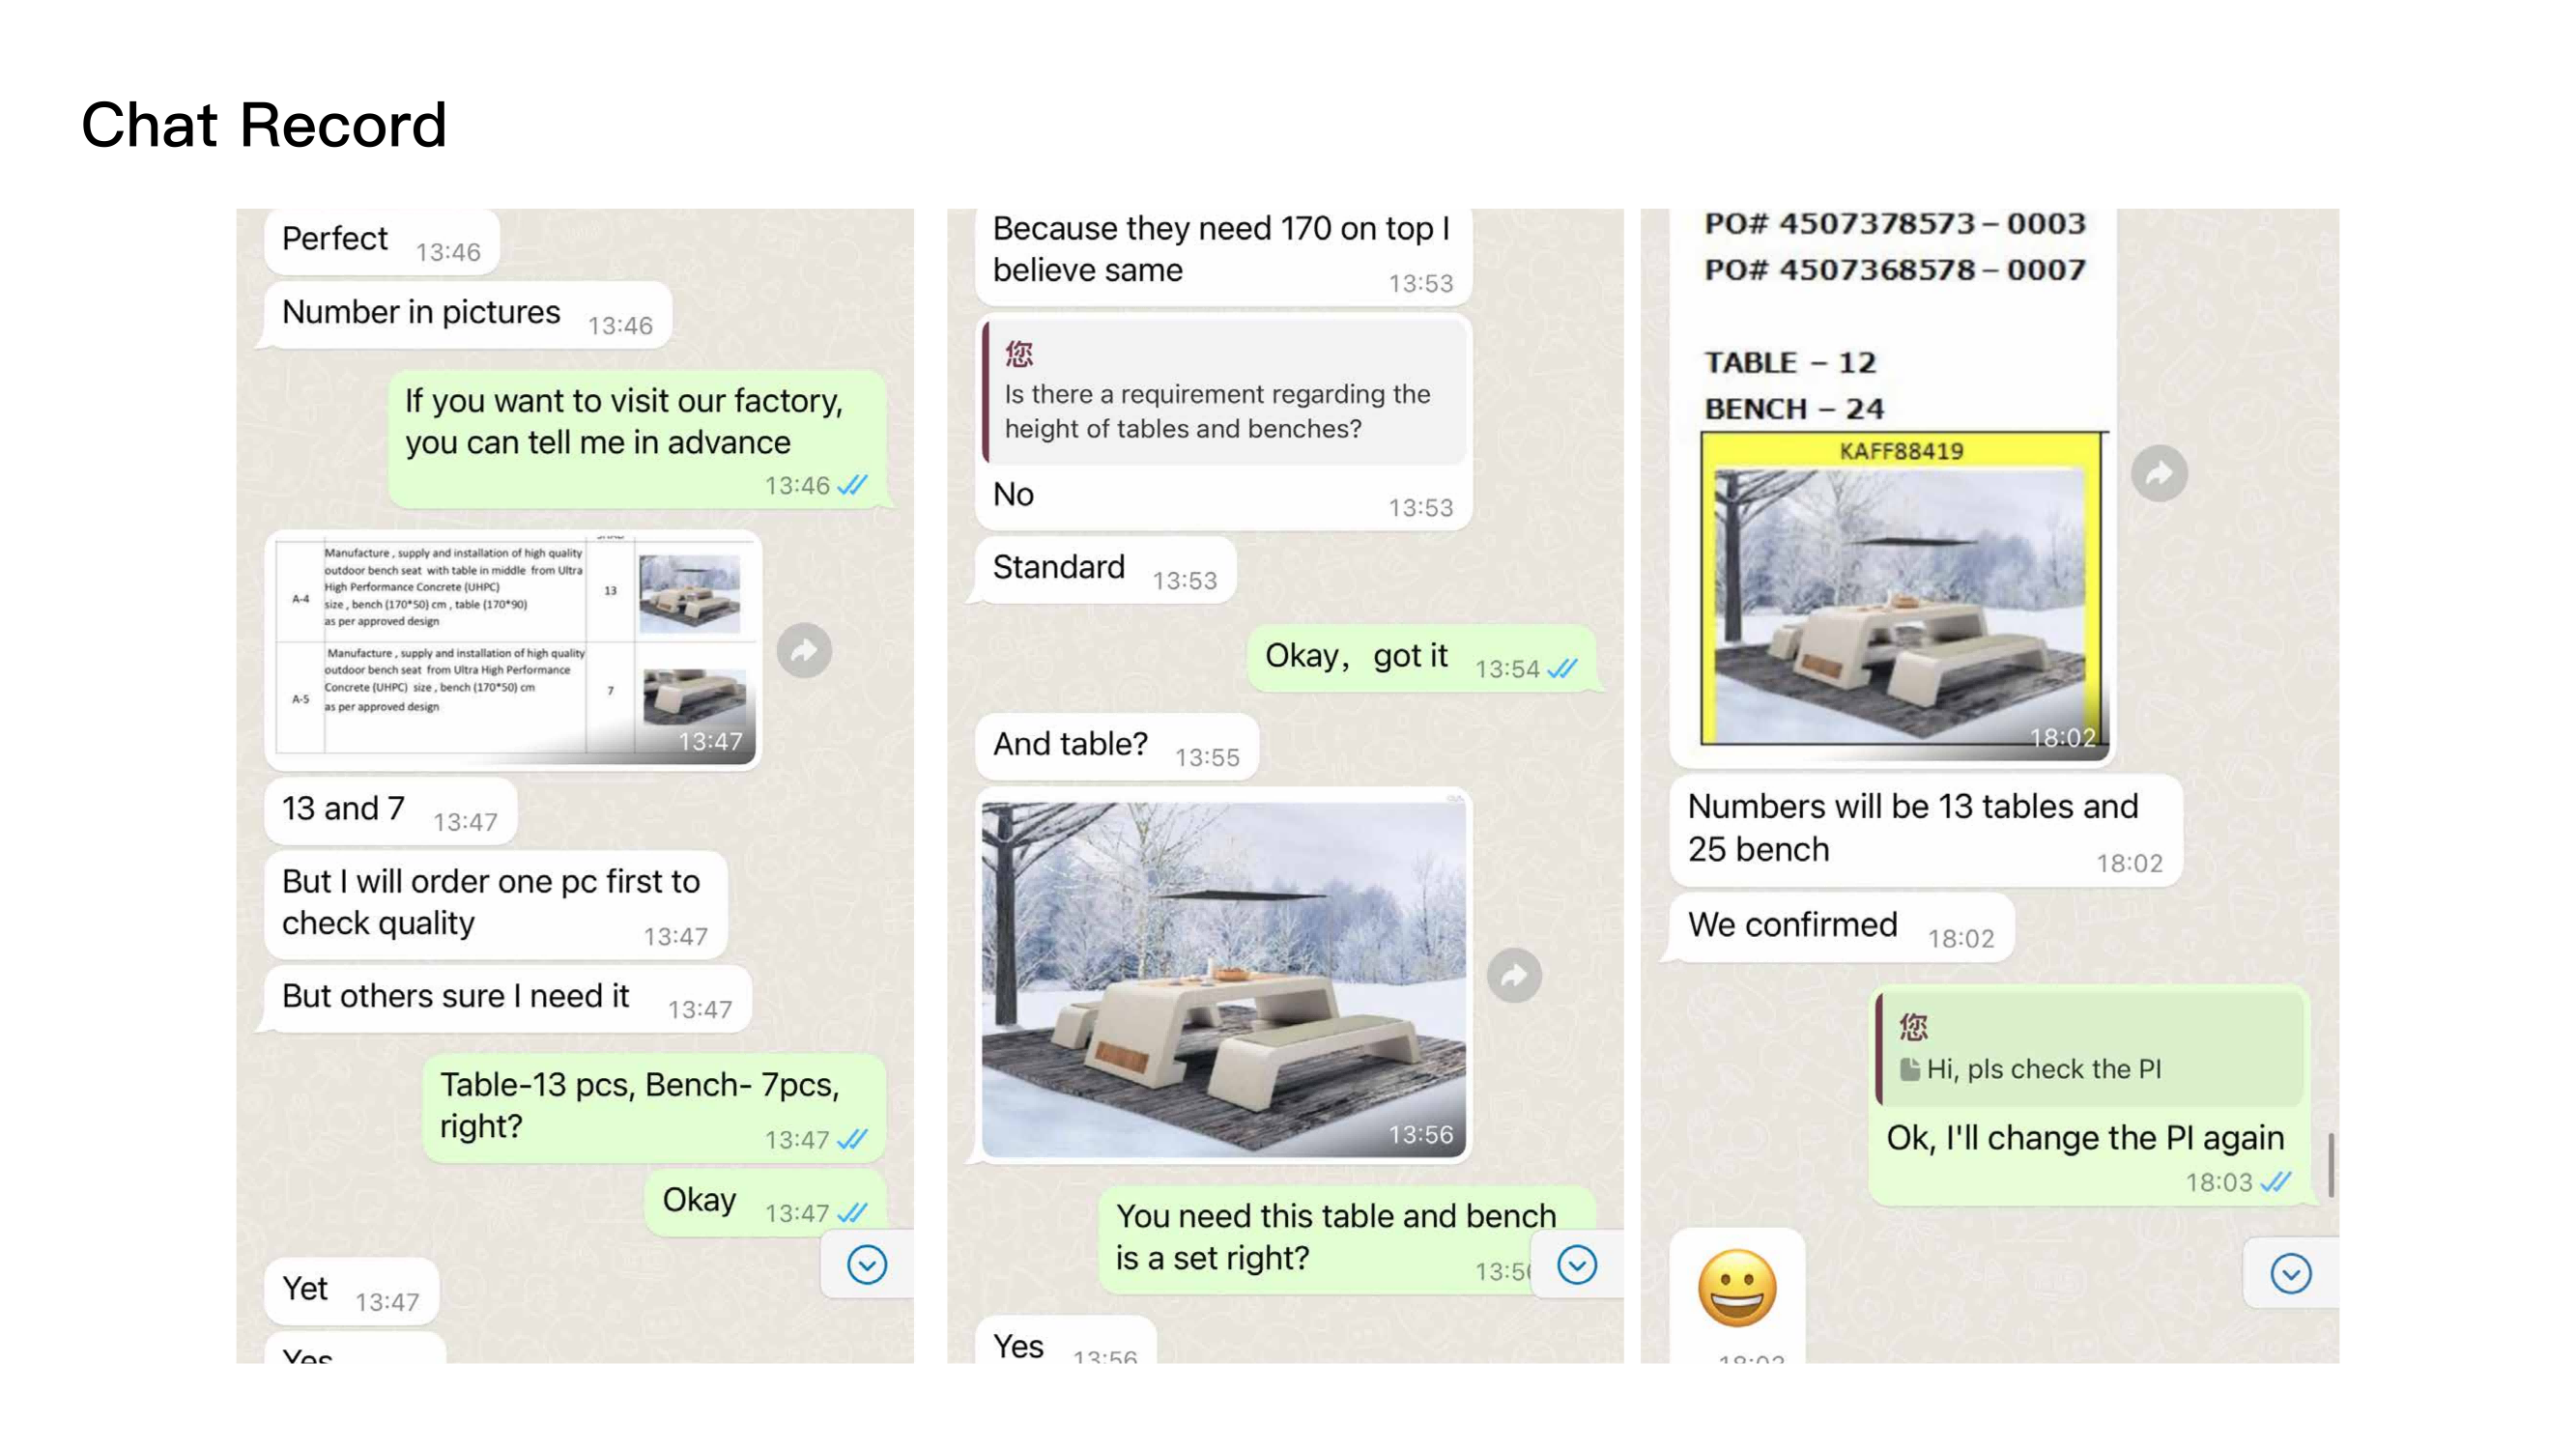Select 'Table-13 pcs, Bench- 7pcs' message
The height and width of the screenshot is (1449, 2576).
[654, 1108]
